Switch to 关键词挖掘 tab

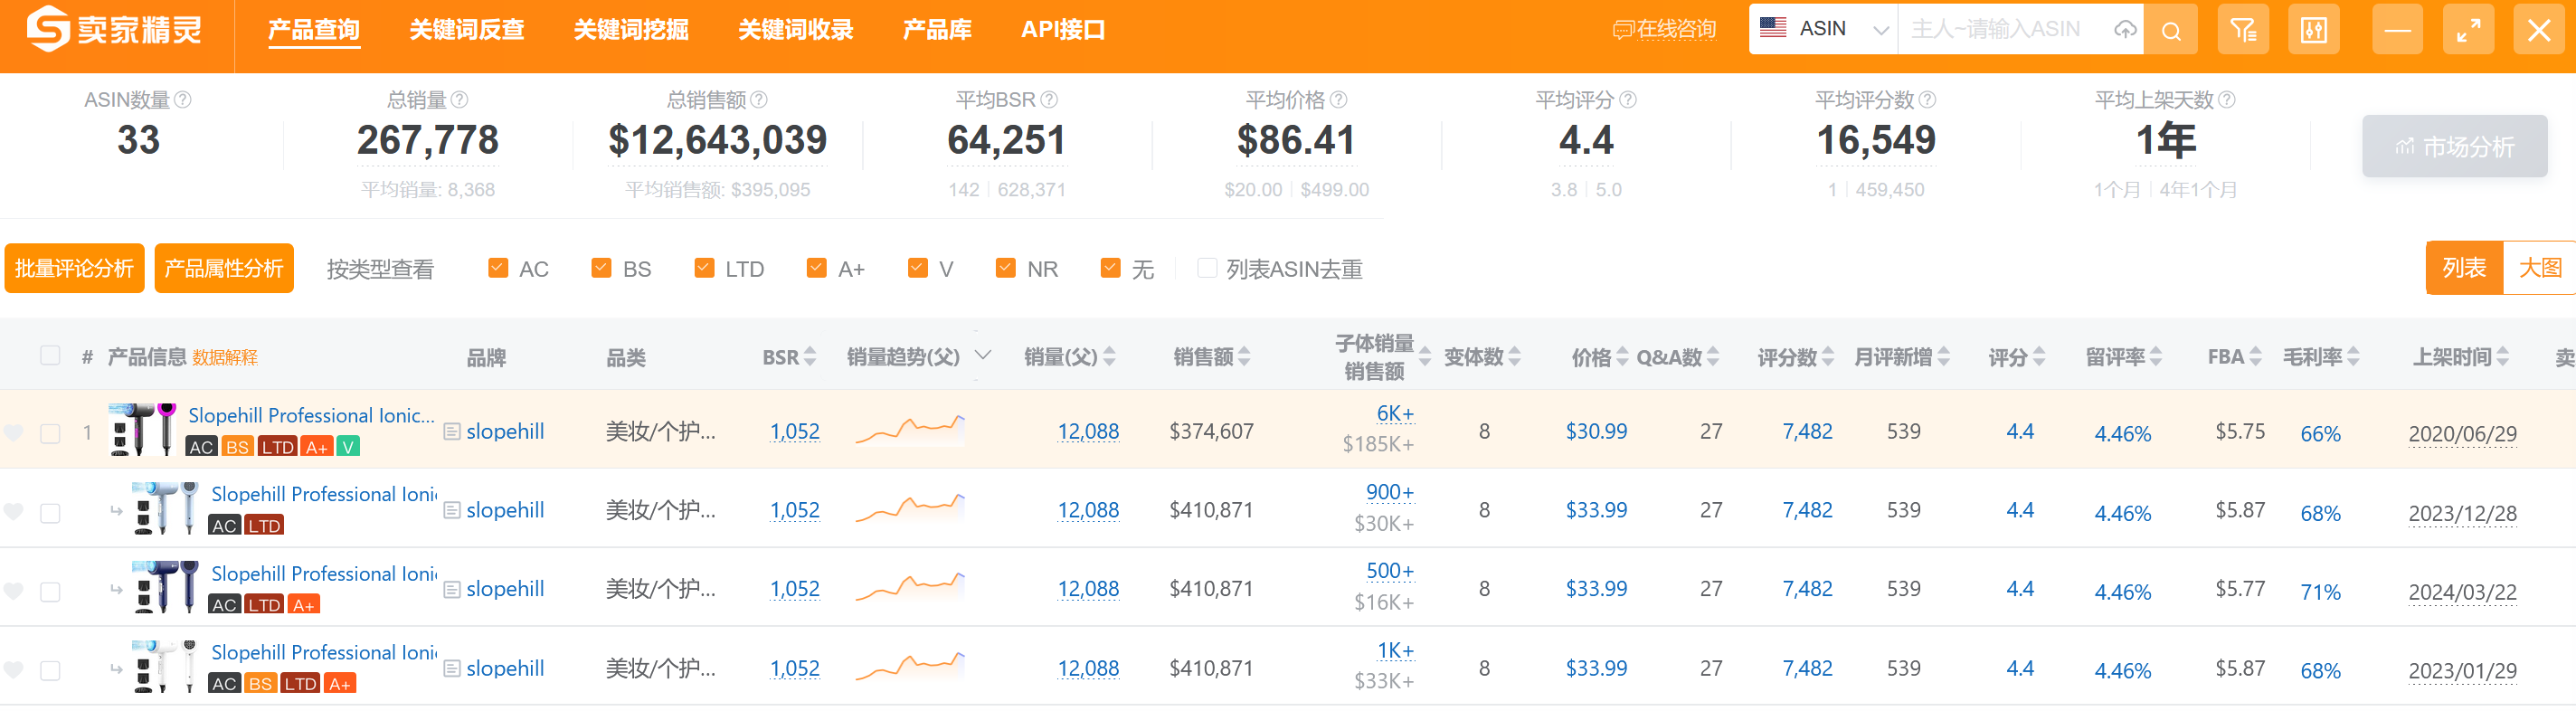(631, 30)
